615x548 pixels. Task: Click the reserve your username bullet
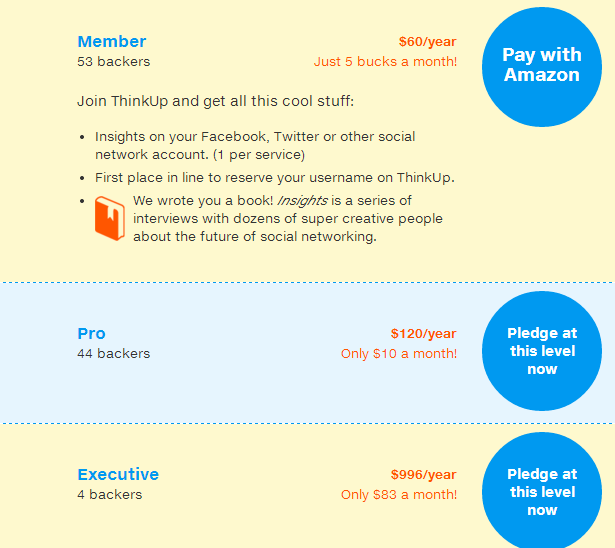click(x=275, y=178)
